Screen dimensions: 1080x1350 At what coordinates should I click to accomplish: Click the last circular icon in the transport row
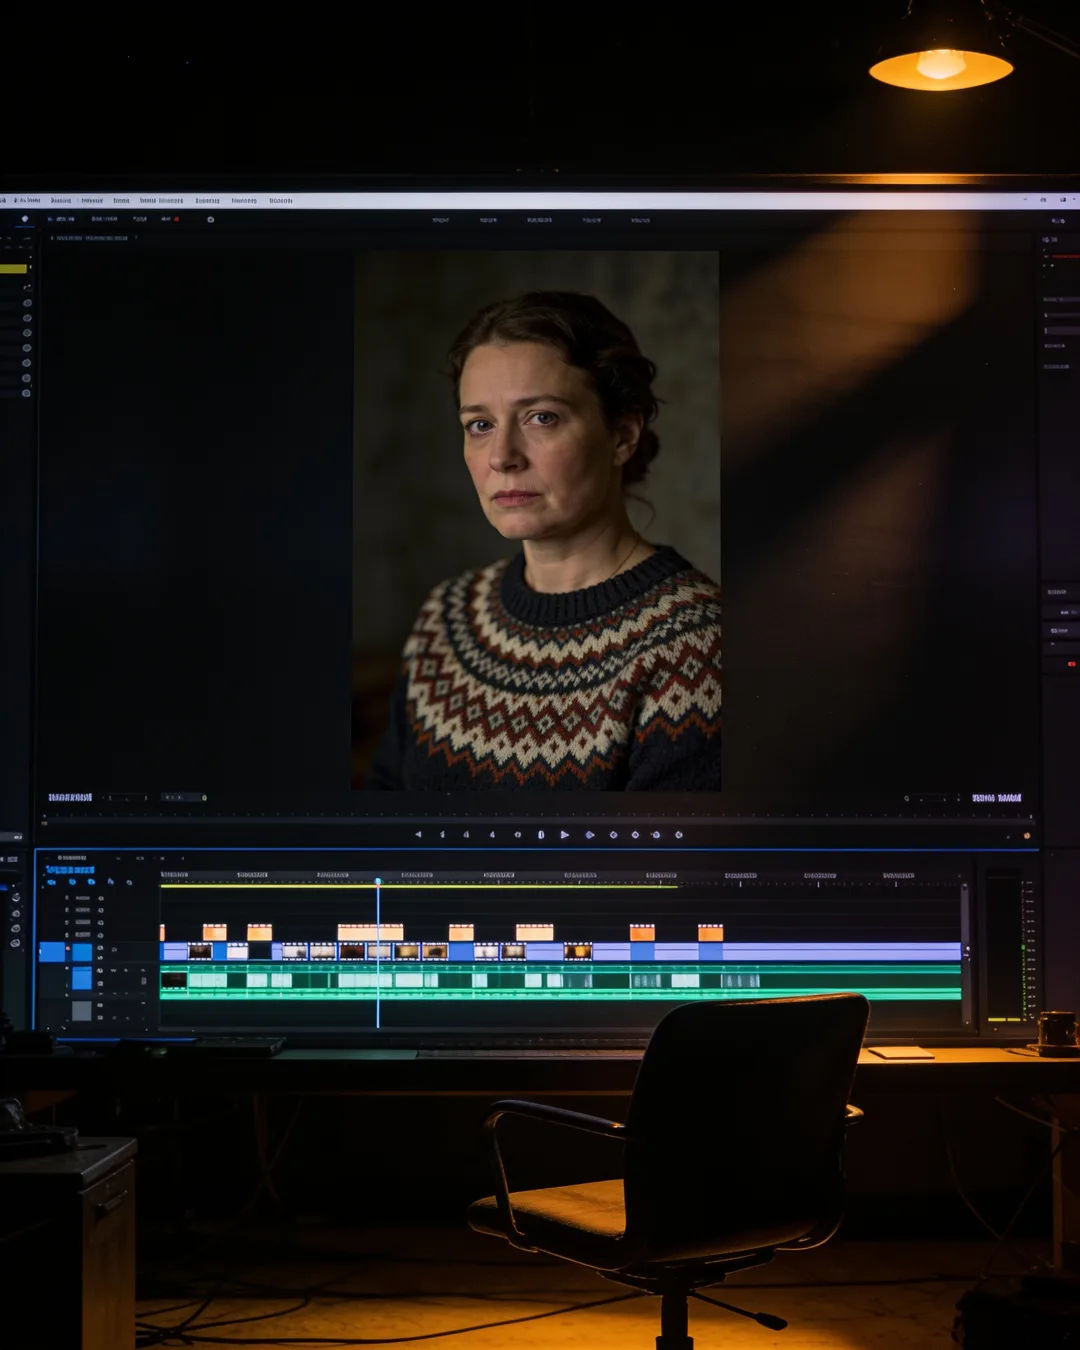[679, 834]
